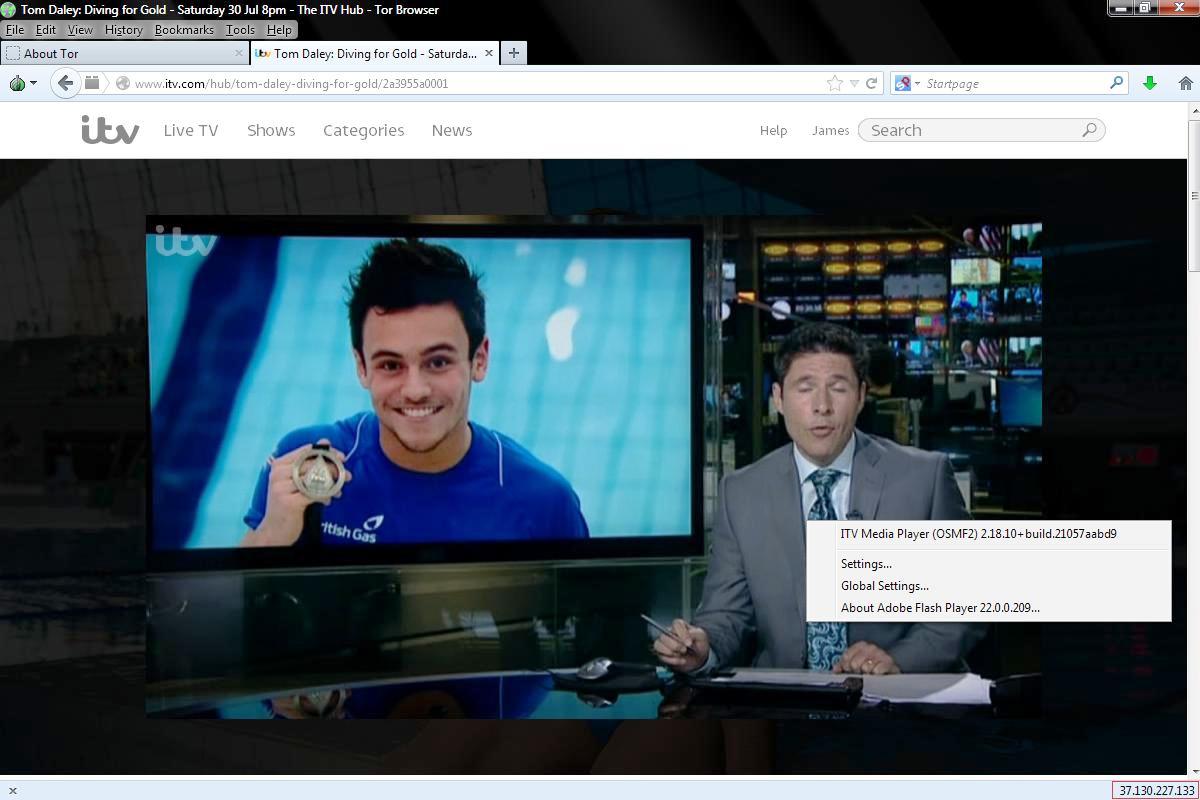Screen dimensions: 1200x800
Task: Expand the URL history dropdown arrow
Action: [854, 83]
